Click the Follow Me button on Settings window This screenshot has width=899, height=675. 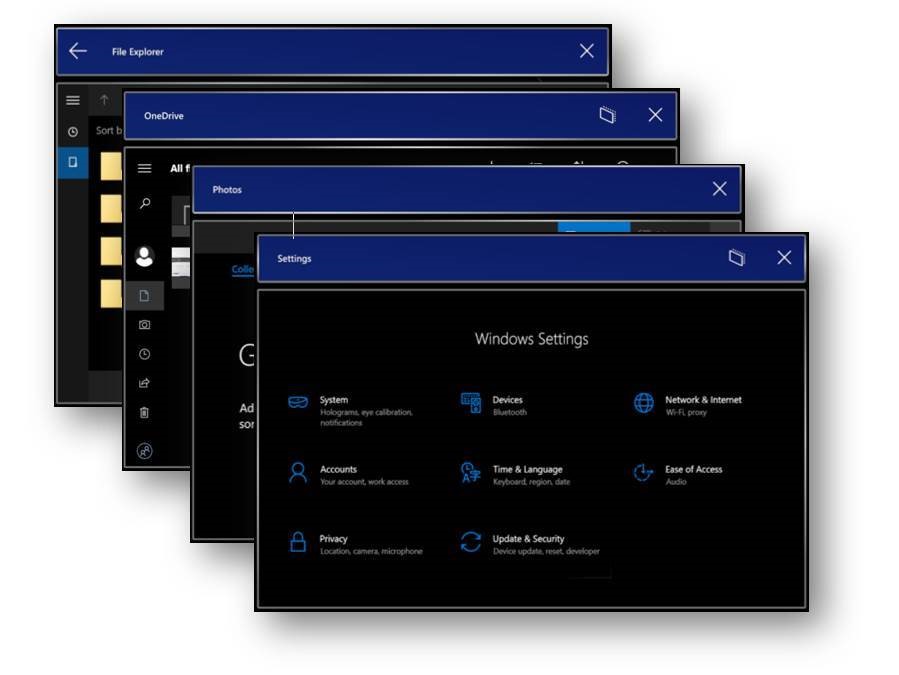click(x=736, y=258)
